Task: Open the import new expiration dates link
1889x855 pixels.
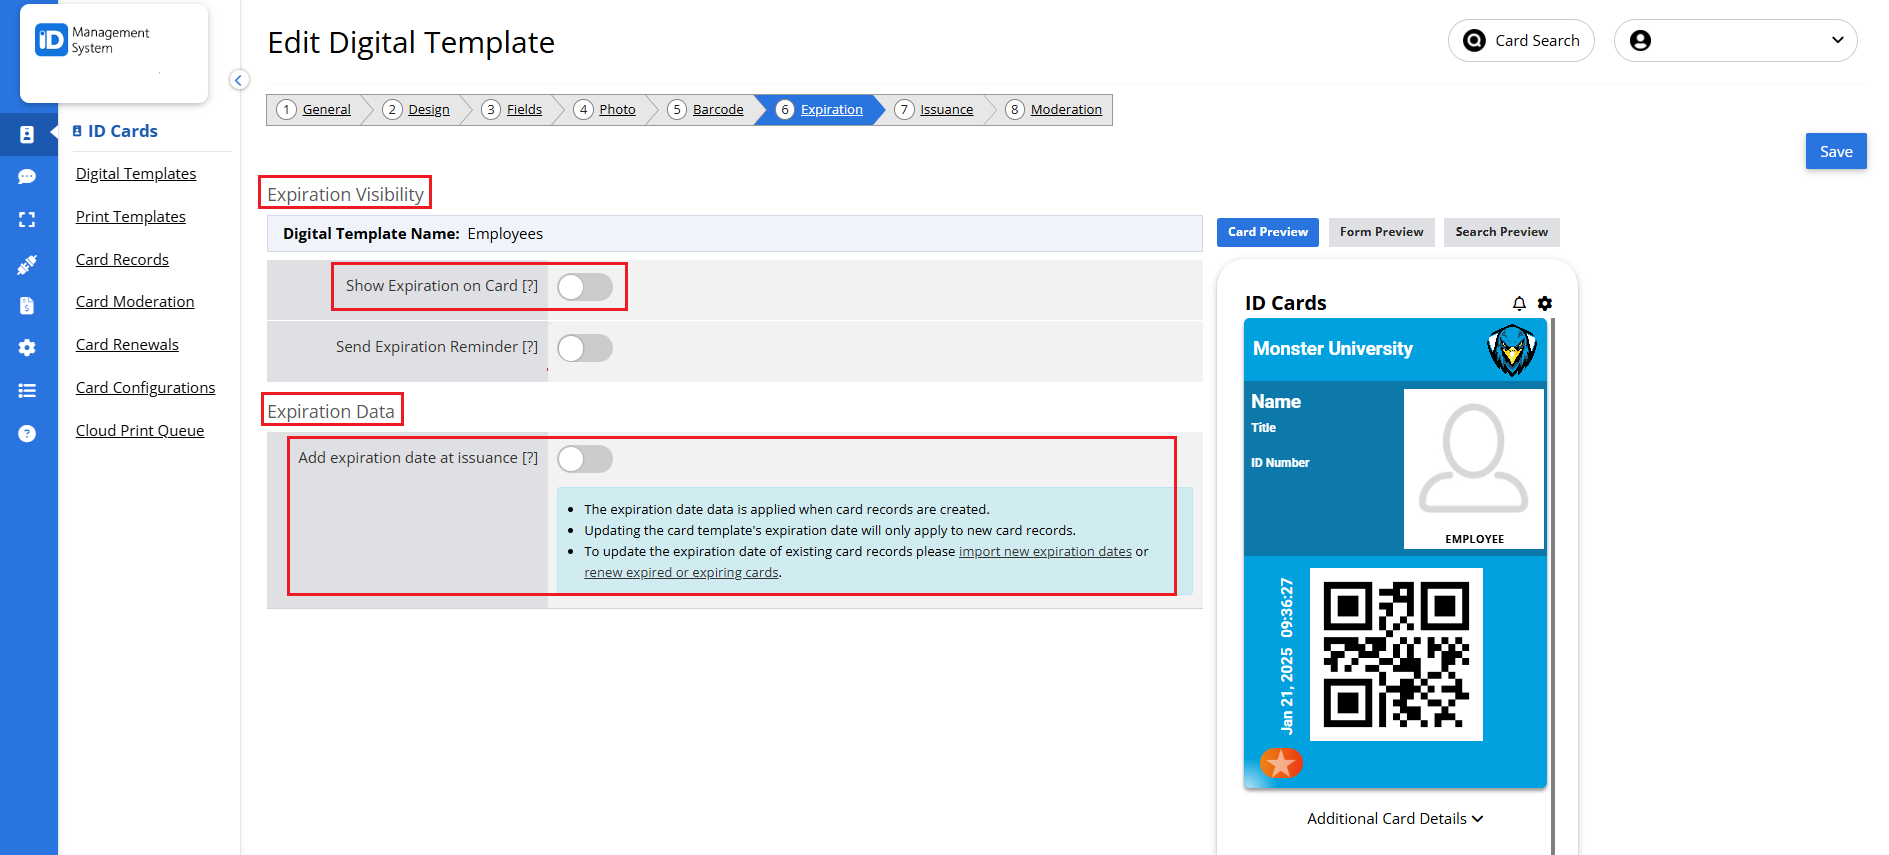Action: [x=1045, y=552]
